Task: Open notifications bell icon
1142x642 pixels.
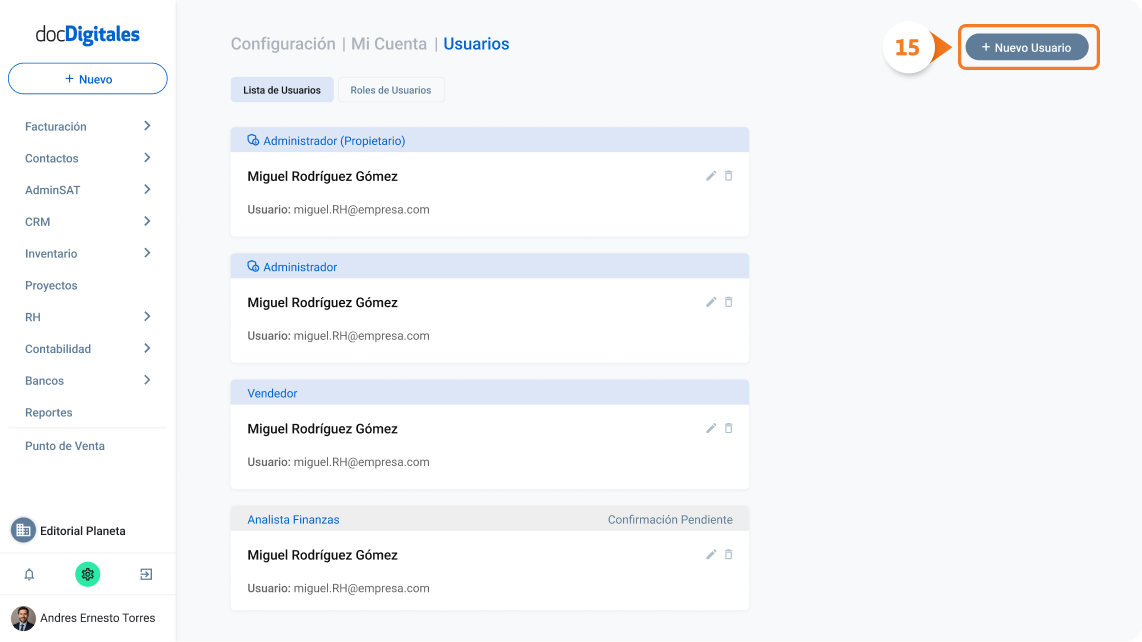Action: (x=29, y=574)
